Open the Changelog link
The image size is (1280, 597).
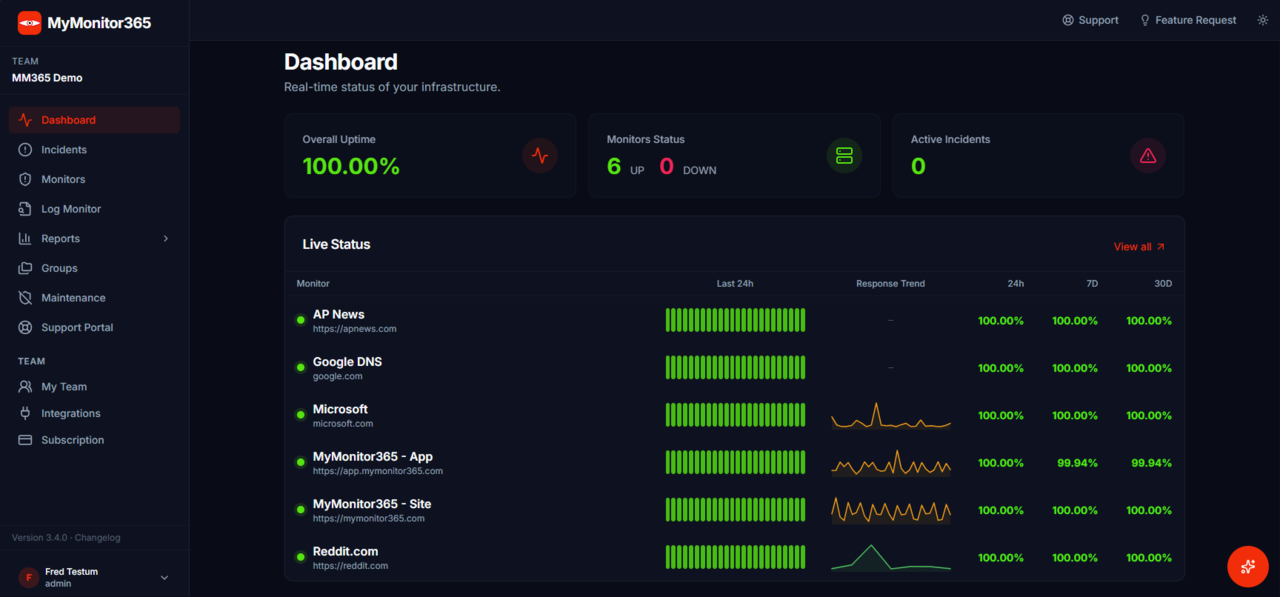pos(98,538)
